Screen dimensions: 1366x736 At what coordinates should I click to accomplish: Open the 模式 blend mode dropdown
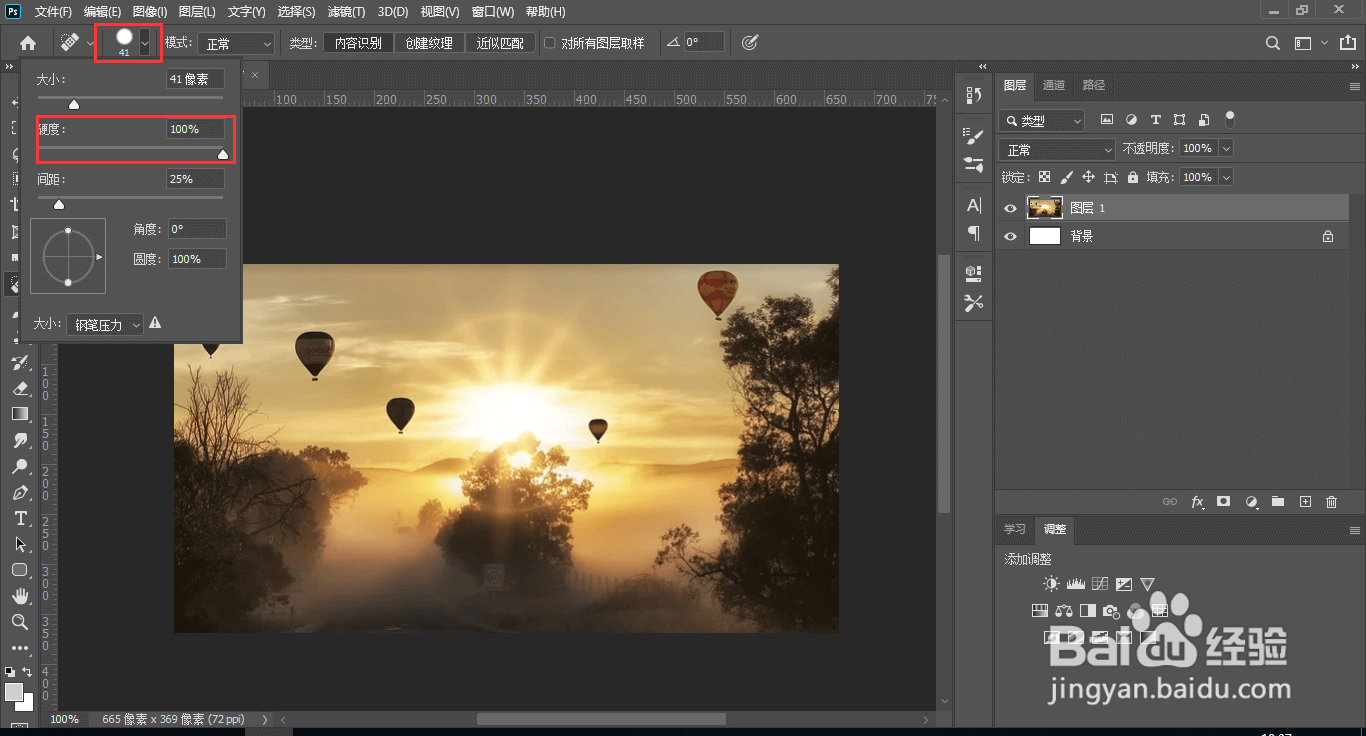[236, 43]
